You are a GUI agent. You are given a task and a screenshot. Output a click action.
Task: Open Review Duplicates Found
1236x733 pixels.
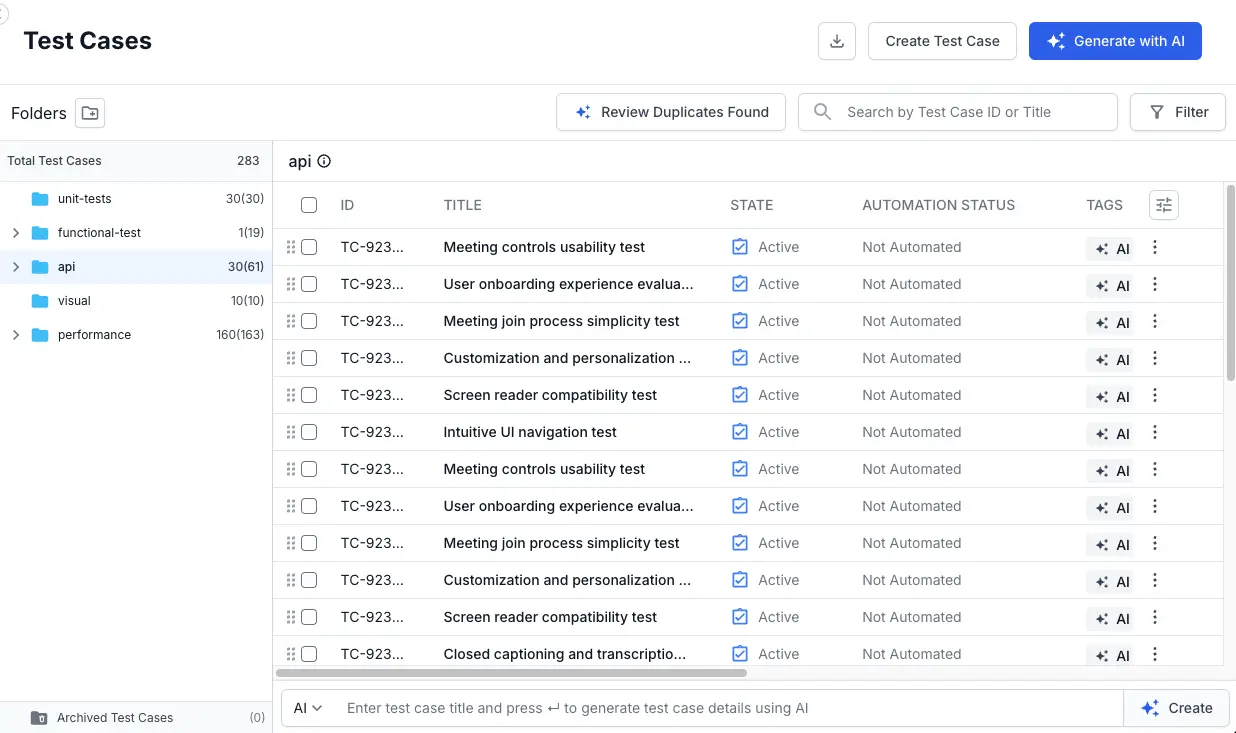click(x=671, y=112)
